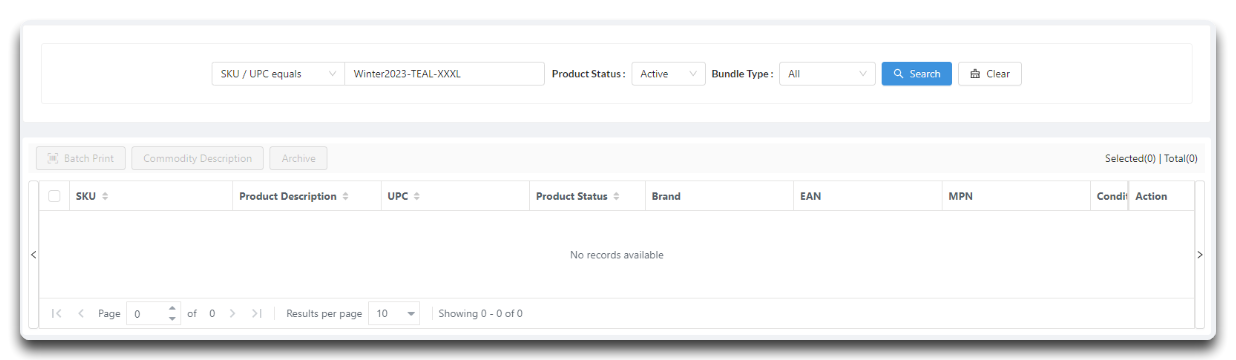Expand the Bundle Type dropdown
The image size is (1236, 360).
[827, 74]
